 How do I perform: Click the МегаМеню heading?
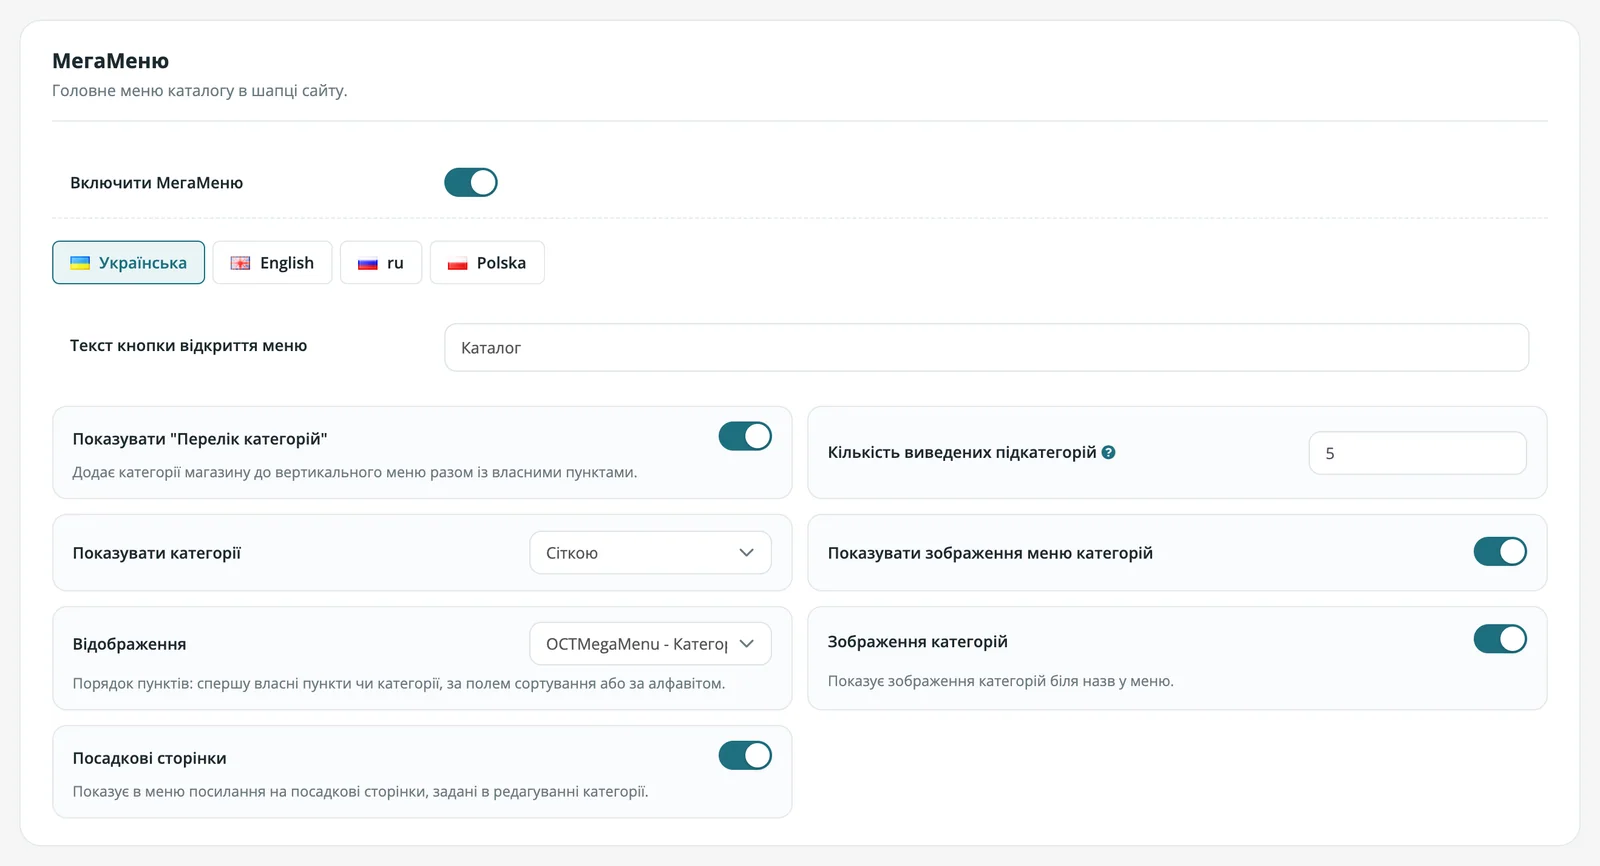[110, 61]
